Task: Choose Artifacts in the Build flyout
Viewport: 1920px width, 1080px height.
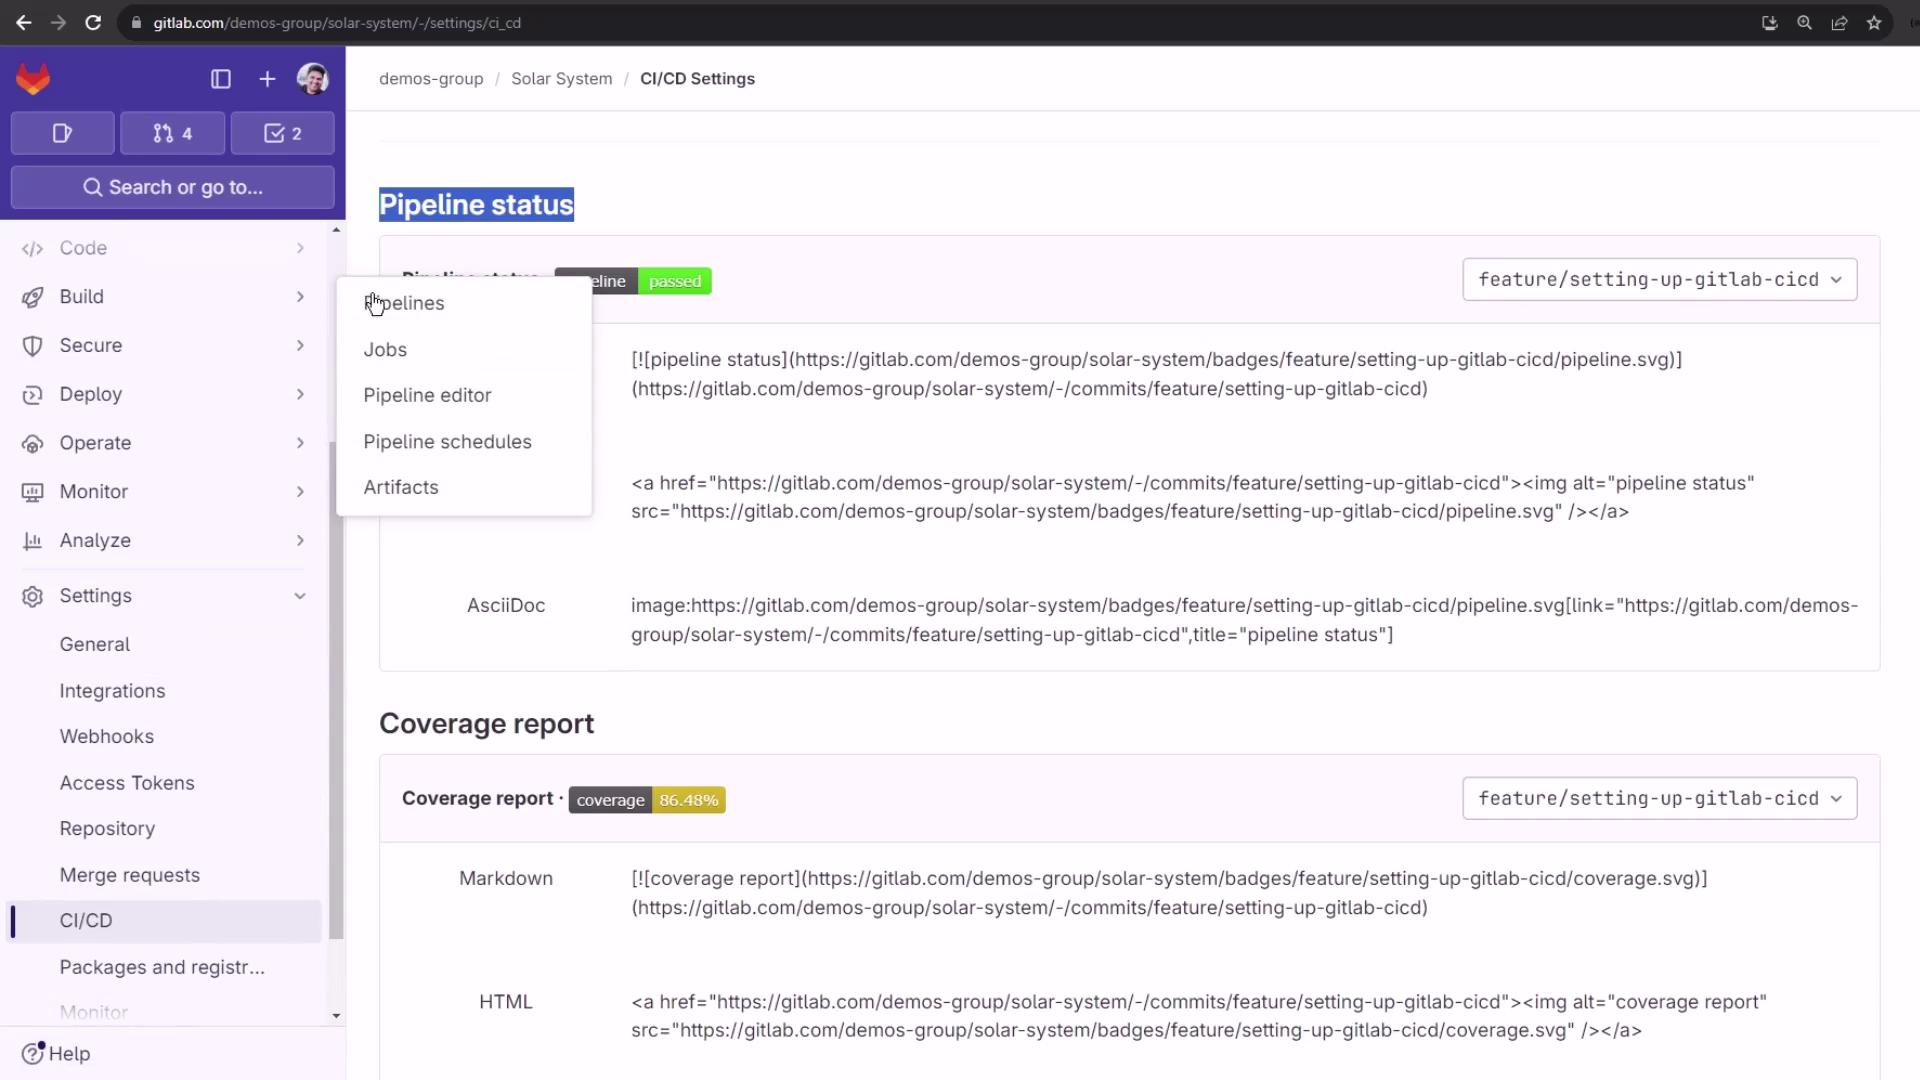Action: click(x=401, y=487)
